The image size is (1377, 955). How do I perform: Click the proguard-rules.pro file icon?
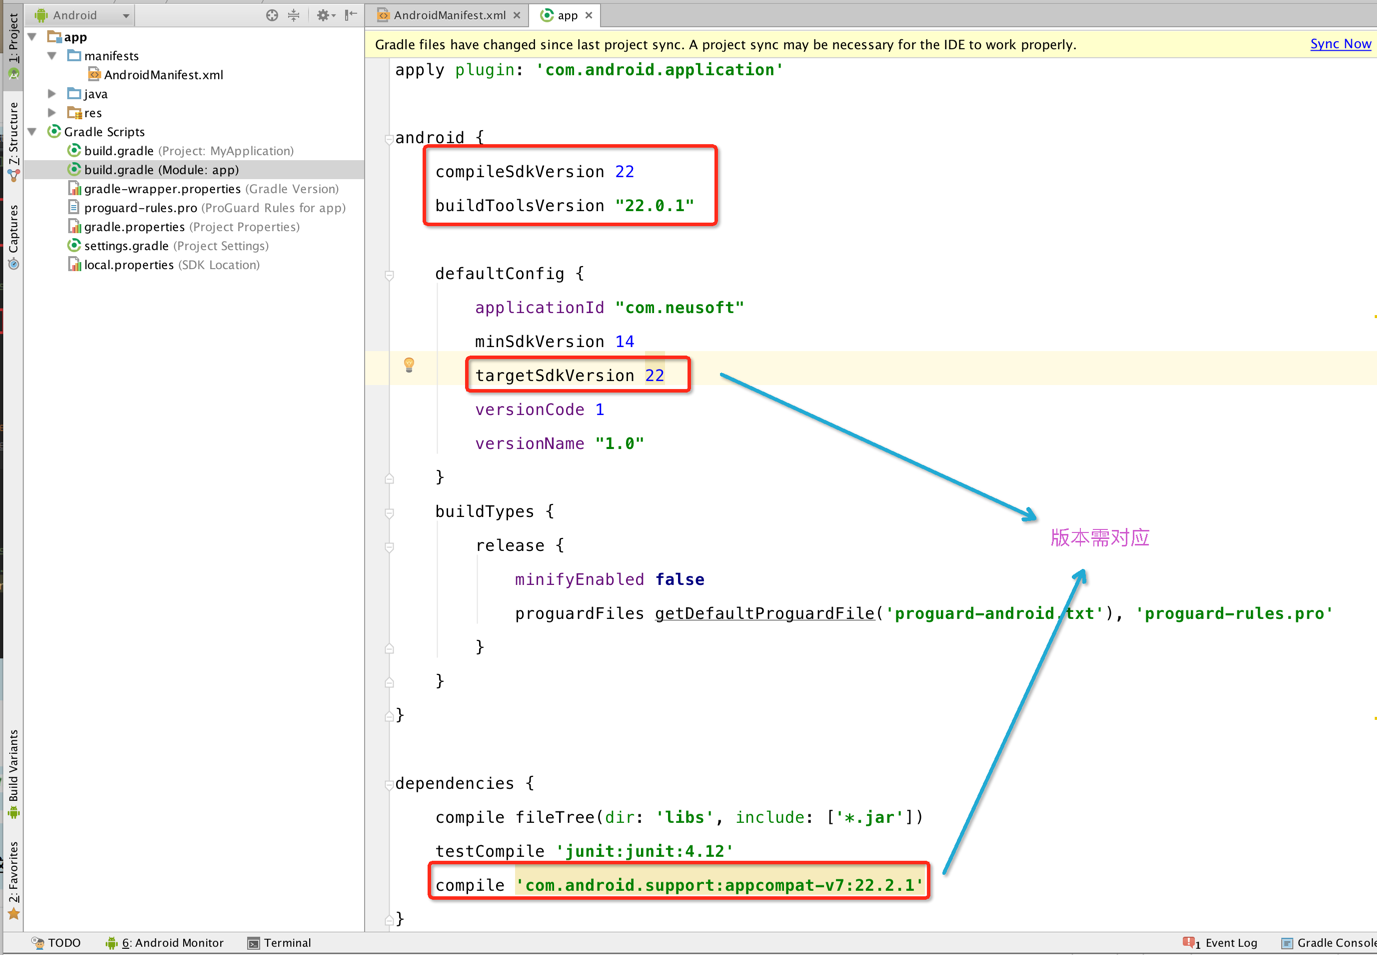coord(74,208)
